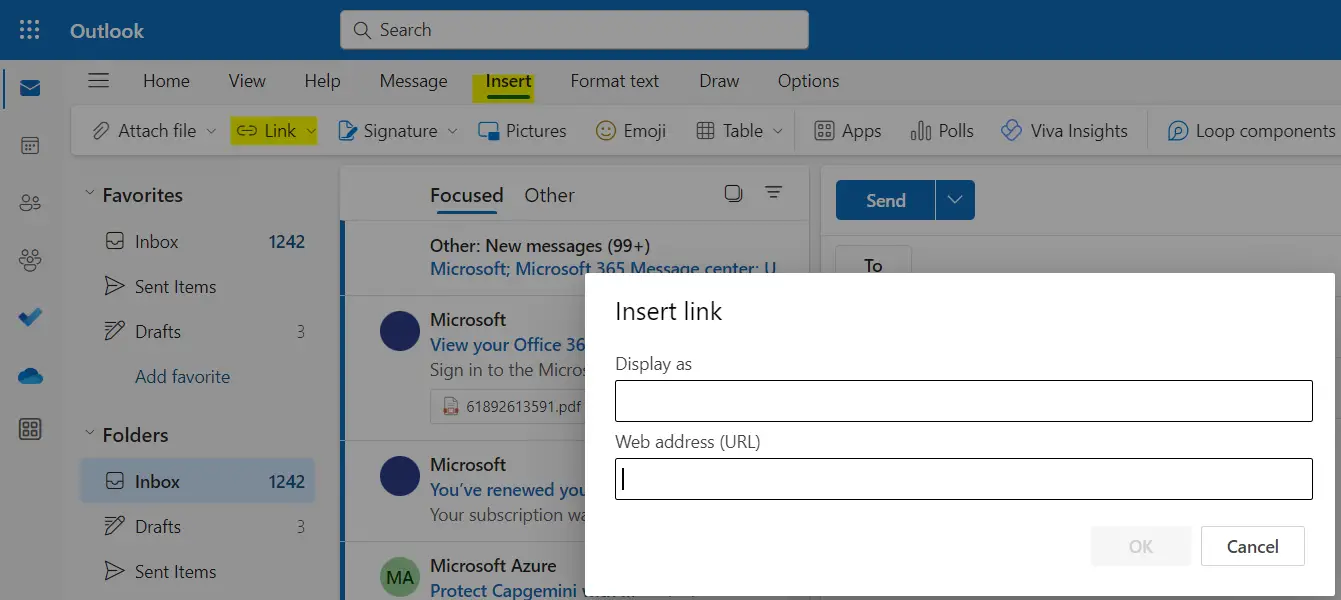Screen dimensions: 1341x600
Task: Cancel the Insert link dialog
Action: pyautogui.click(x=1252, y=546)
